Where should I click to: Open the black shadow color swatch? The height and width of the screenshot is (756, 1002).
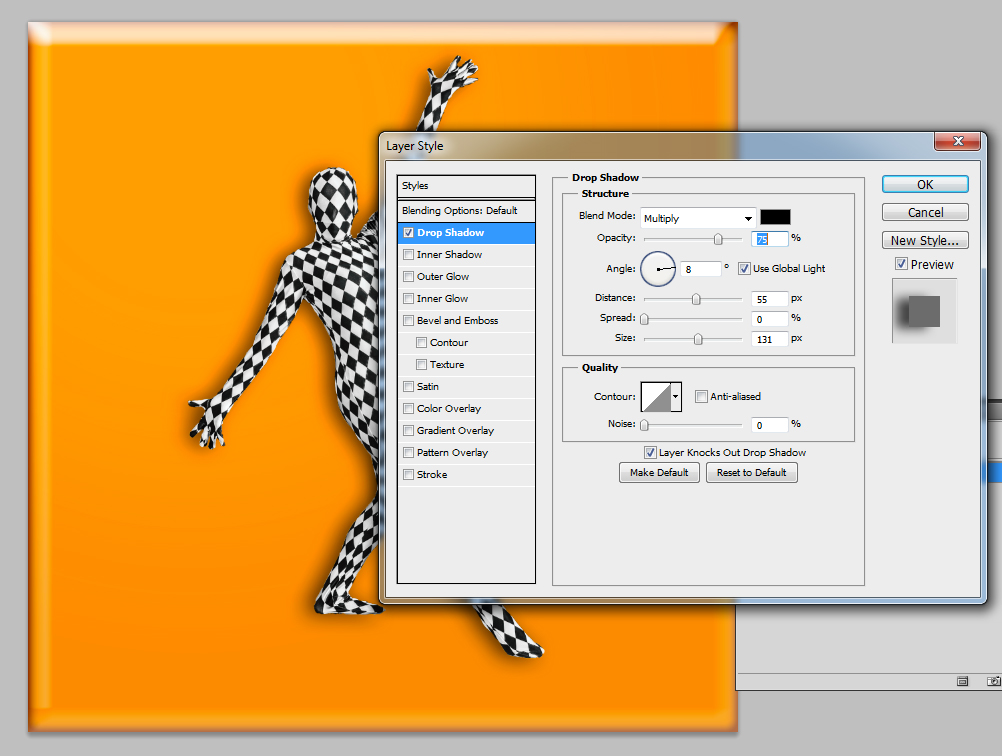point(775,218)
